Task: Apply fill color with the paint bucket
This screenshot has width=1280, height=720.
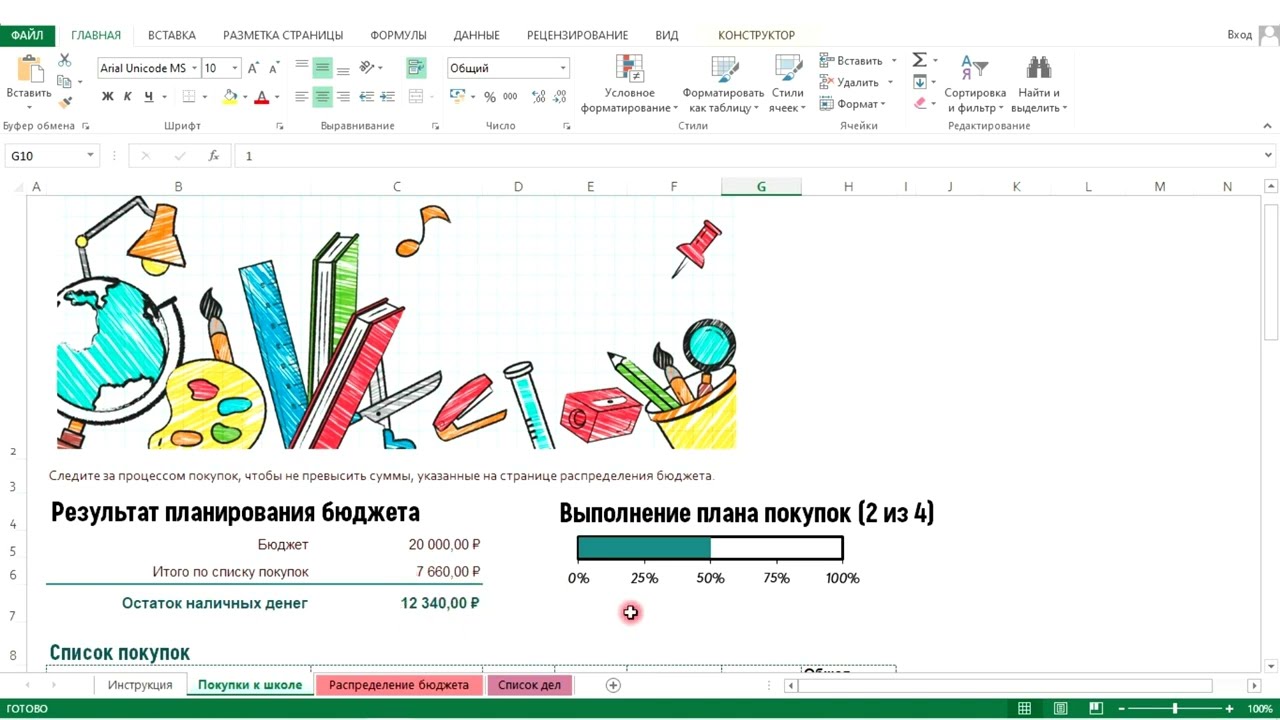Action: [x=230, y=97]
